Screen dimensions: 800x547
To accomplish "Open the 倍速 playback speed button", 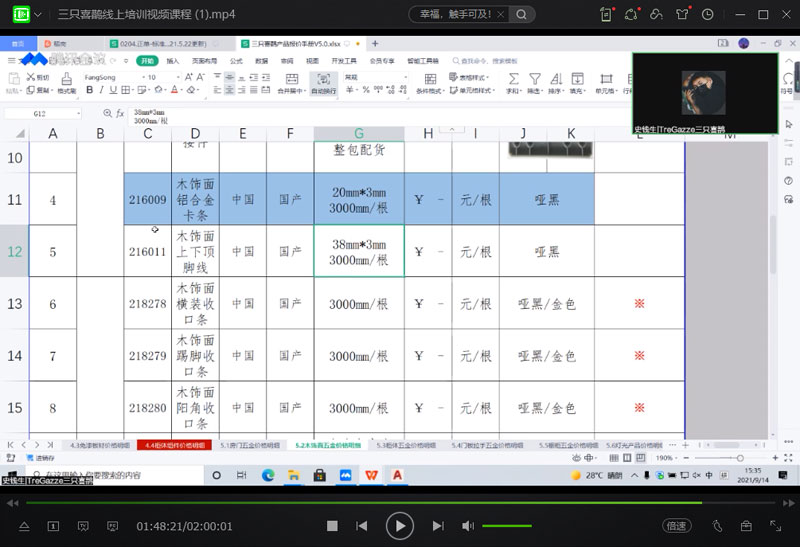I will tap(677, 526).
